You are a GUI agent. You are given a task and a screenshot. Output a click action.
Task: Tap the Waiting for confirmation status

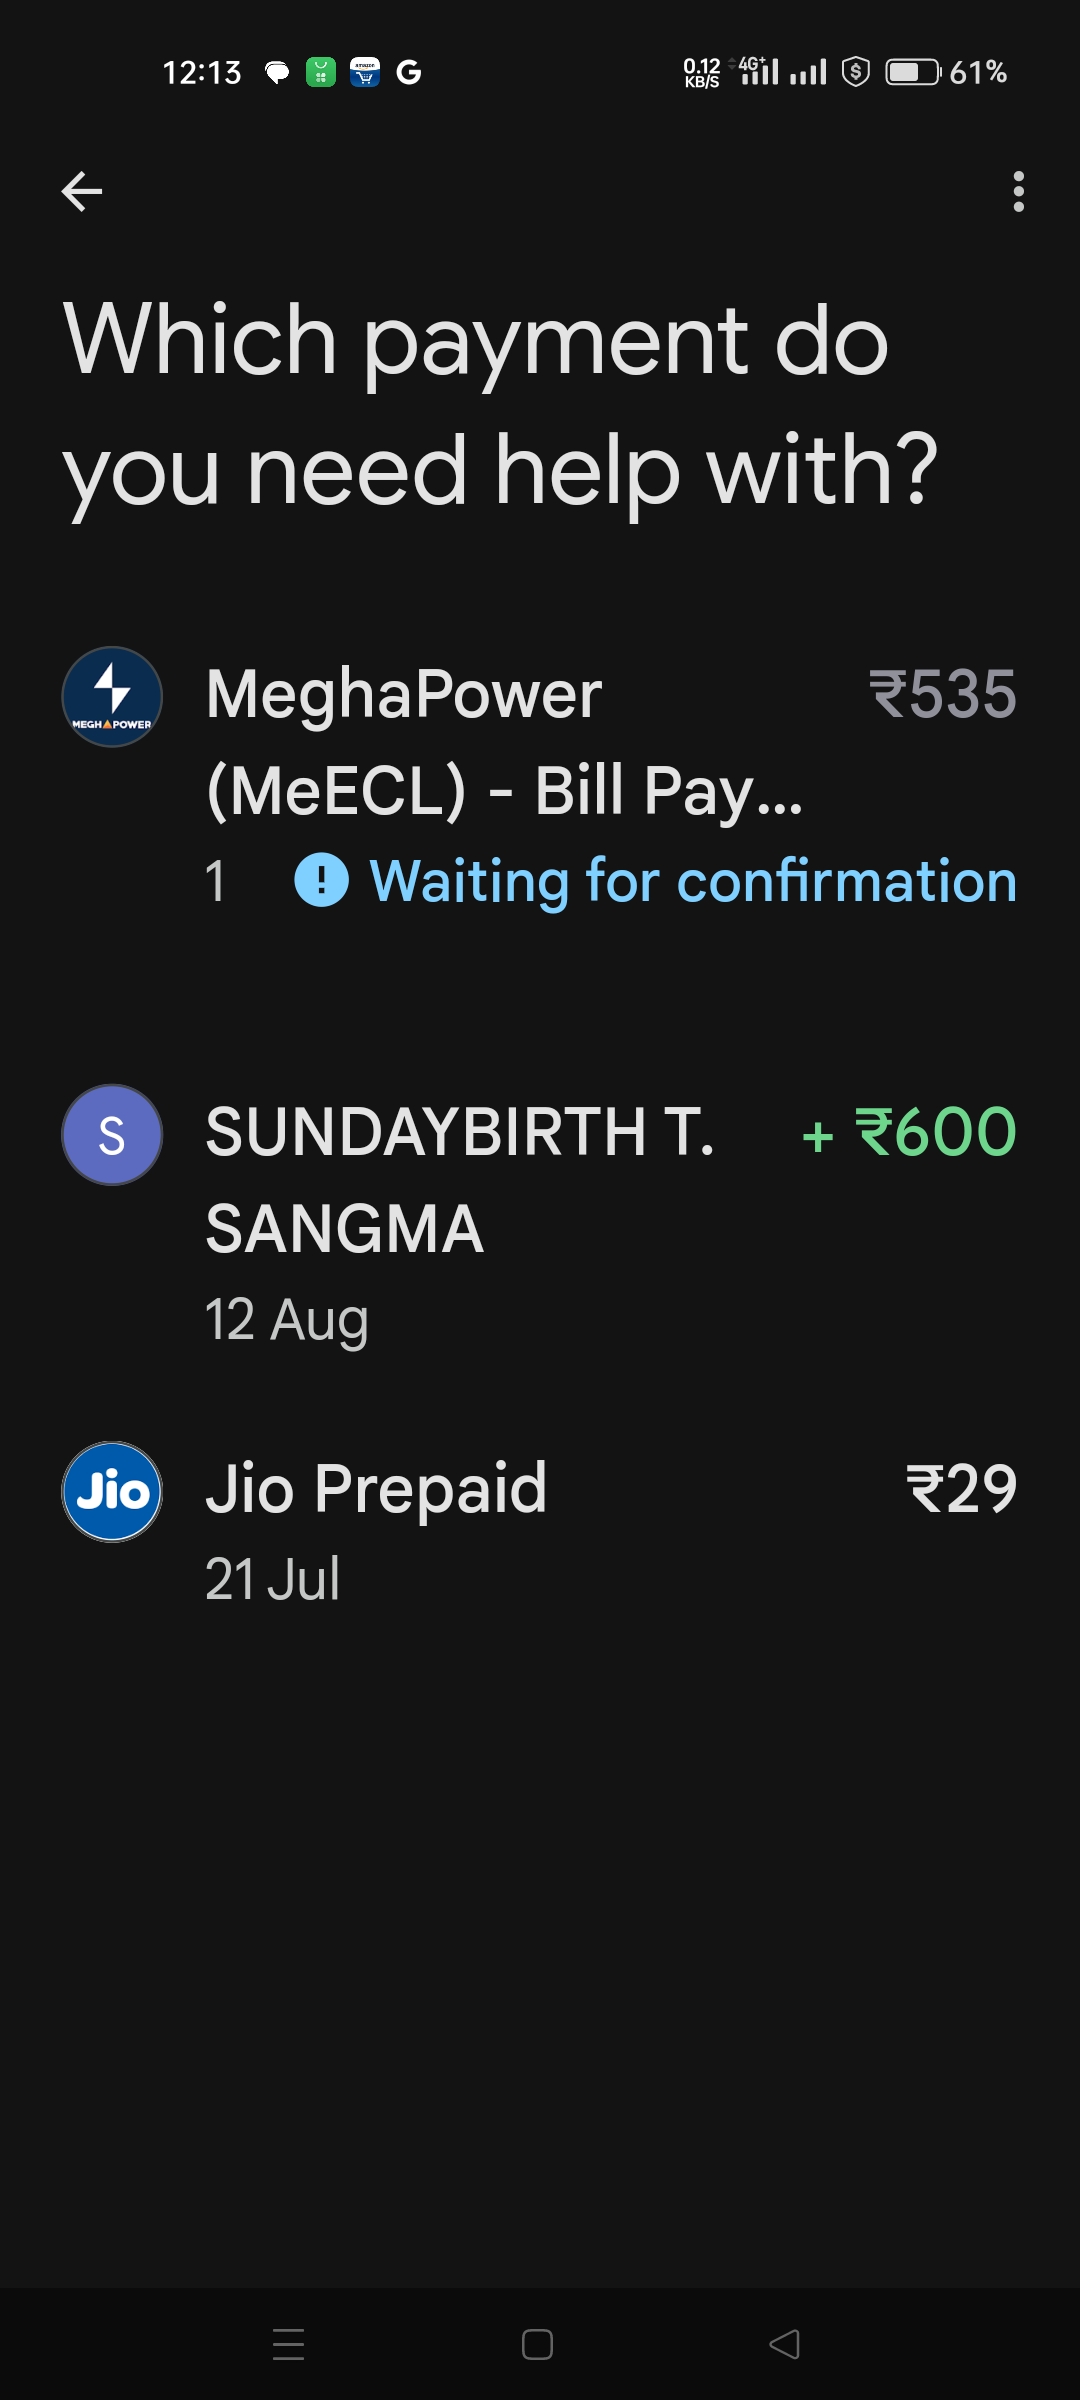click(692, 881)
